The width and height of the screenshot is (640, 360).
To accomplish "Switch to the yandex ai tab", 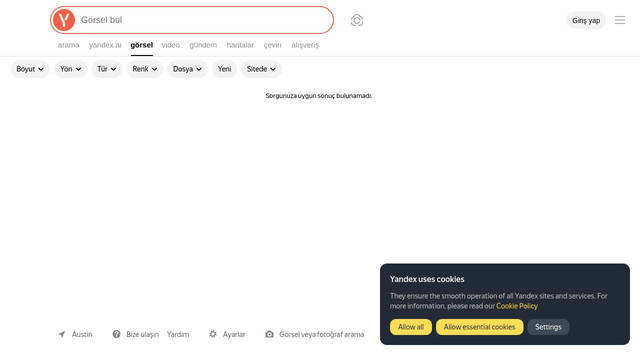I will tap(105, 45).
